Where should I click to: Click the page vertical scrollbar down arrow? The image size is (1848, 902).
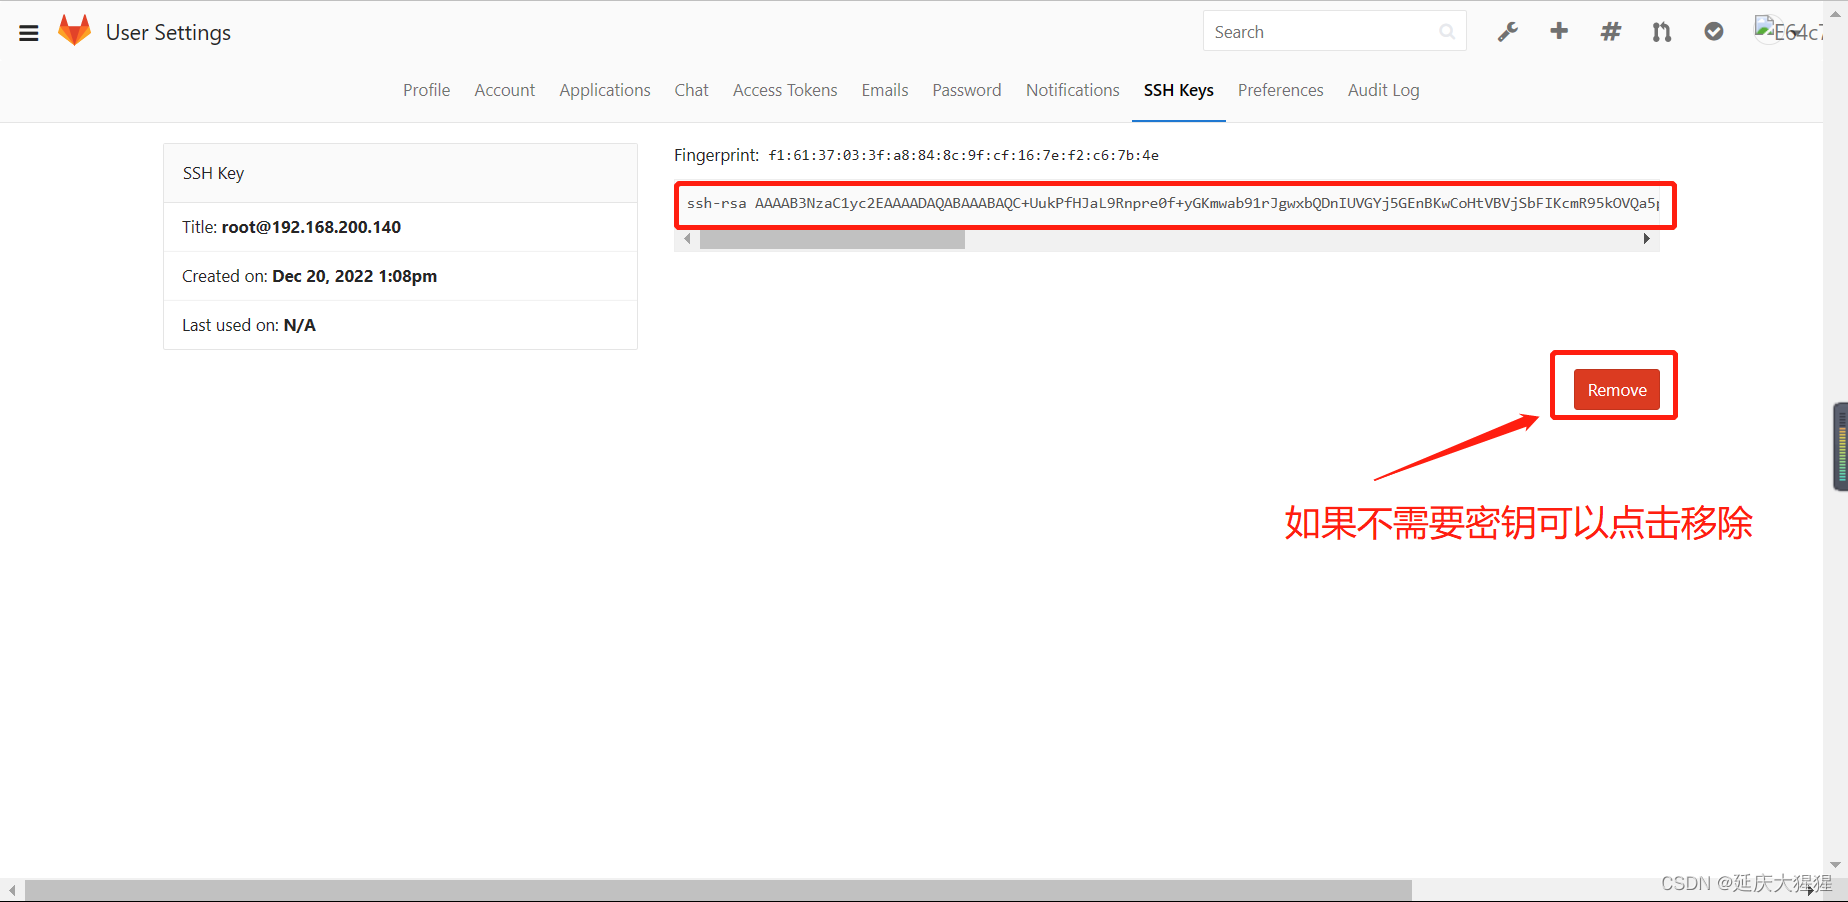click(x=1835, y=866)
